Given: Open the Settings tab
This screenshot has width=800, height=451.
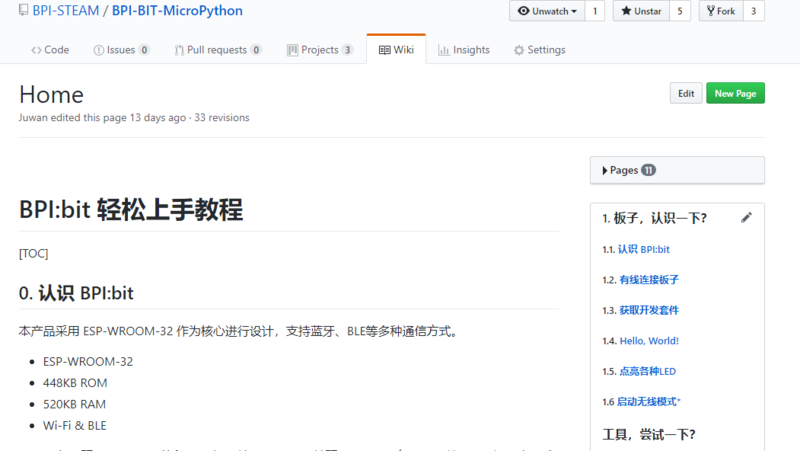Looking at the screenshot, I should click(x=540, y=49).
